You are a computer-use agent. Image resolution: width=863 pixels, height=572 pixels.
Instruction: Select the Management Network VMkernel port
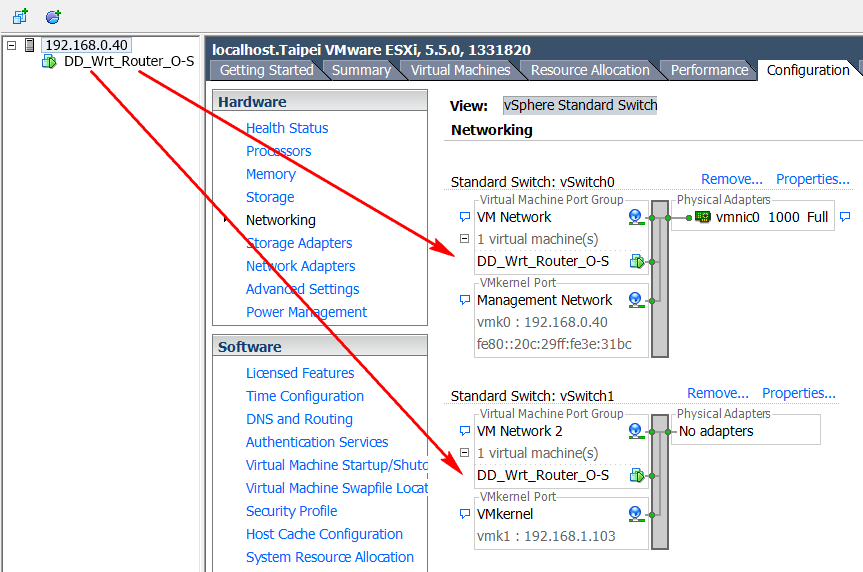[x=544, y=300]
